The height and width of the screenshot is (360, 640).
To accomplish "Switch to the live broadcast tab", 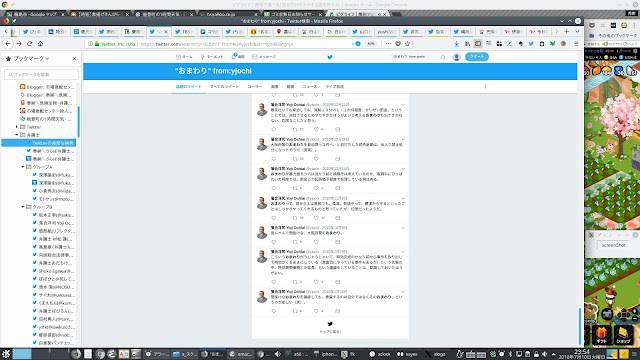I will [x=334, y=87].
